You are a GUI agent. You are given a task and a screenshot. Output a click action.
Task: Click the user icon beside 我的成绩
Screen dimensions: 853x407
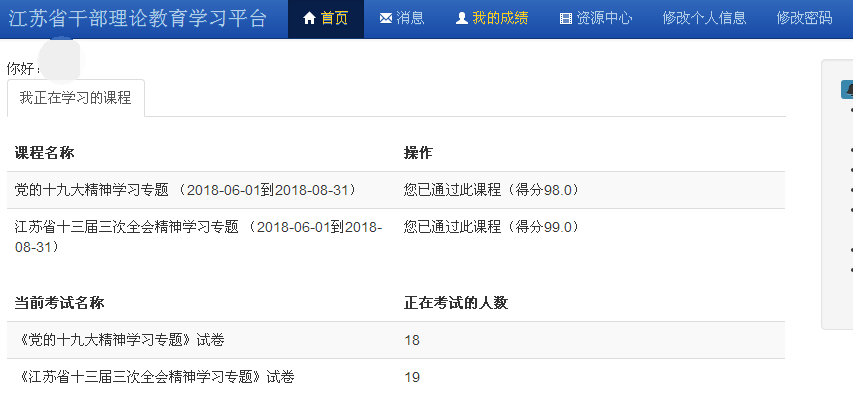[461, 19]
